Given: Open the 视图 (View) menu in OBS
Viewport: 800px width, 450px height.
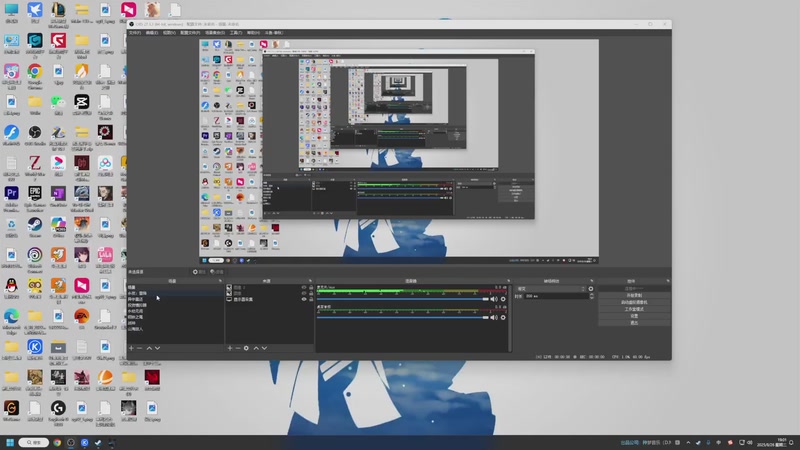Looking at the screenshot, I should point(169,33).
